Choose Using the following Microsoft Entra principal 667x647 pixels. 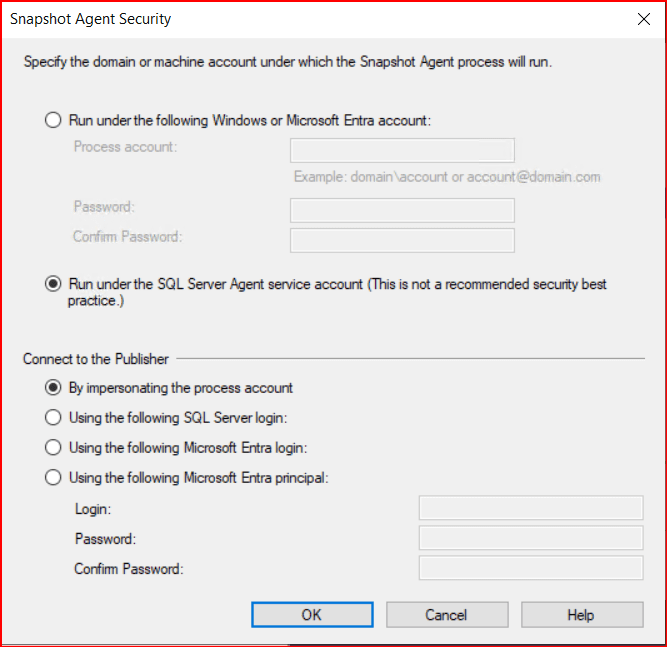53,478
